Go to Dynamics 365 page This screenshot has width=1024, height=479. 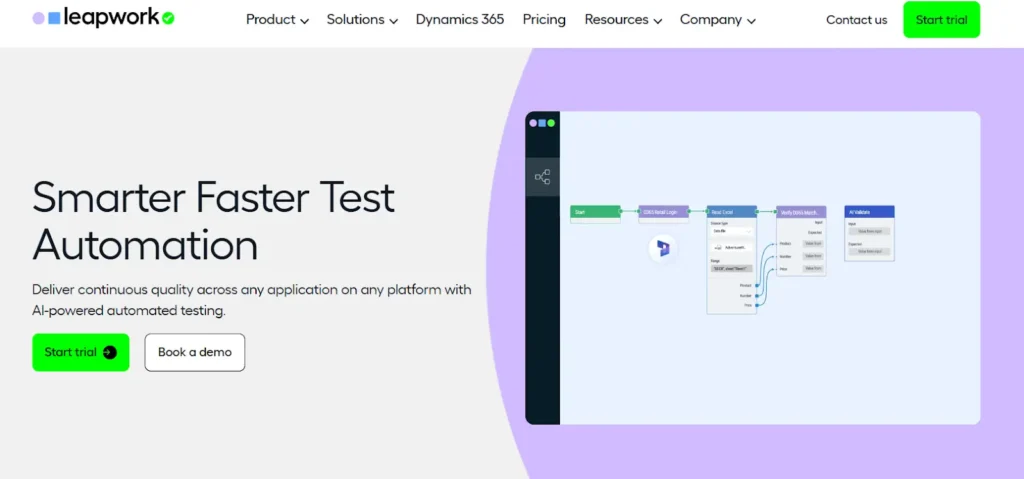(460, 20)
